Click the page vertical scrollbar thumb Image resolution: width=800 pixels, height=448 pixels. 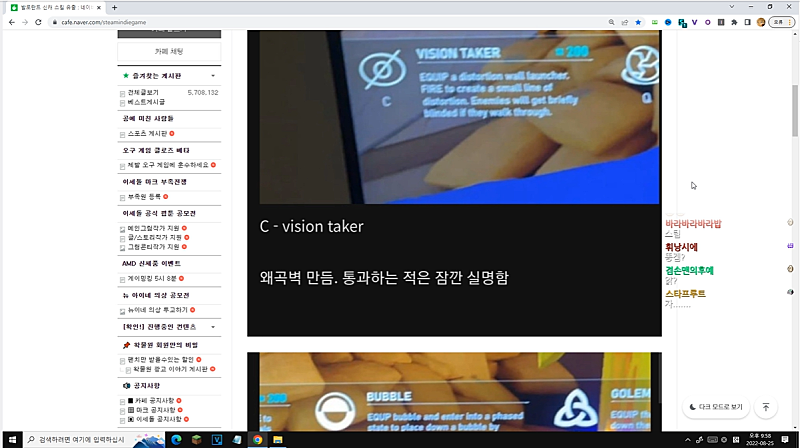tap(795, 111)
